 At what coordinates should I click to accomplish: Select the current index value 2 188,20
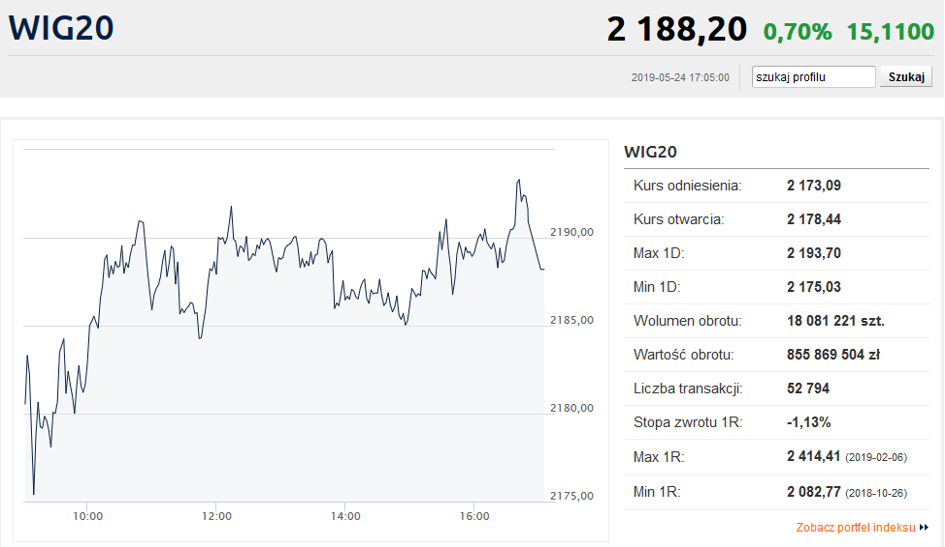click(x=676, y=30)
